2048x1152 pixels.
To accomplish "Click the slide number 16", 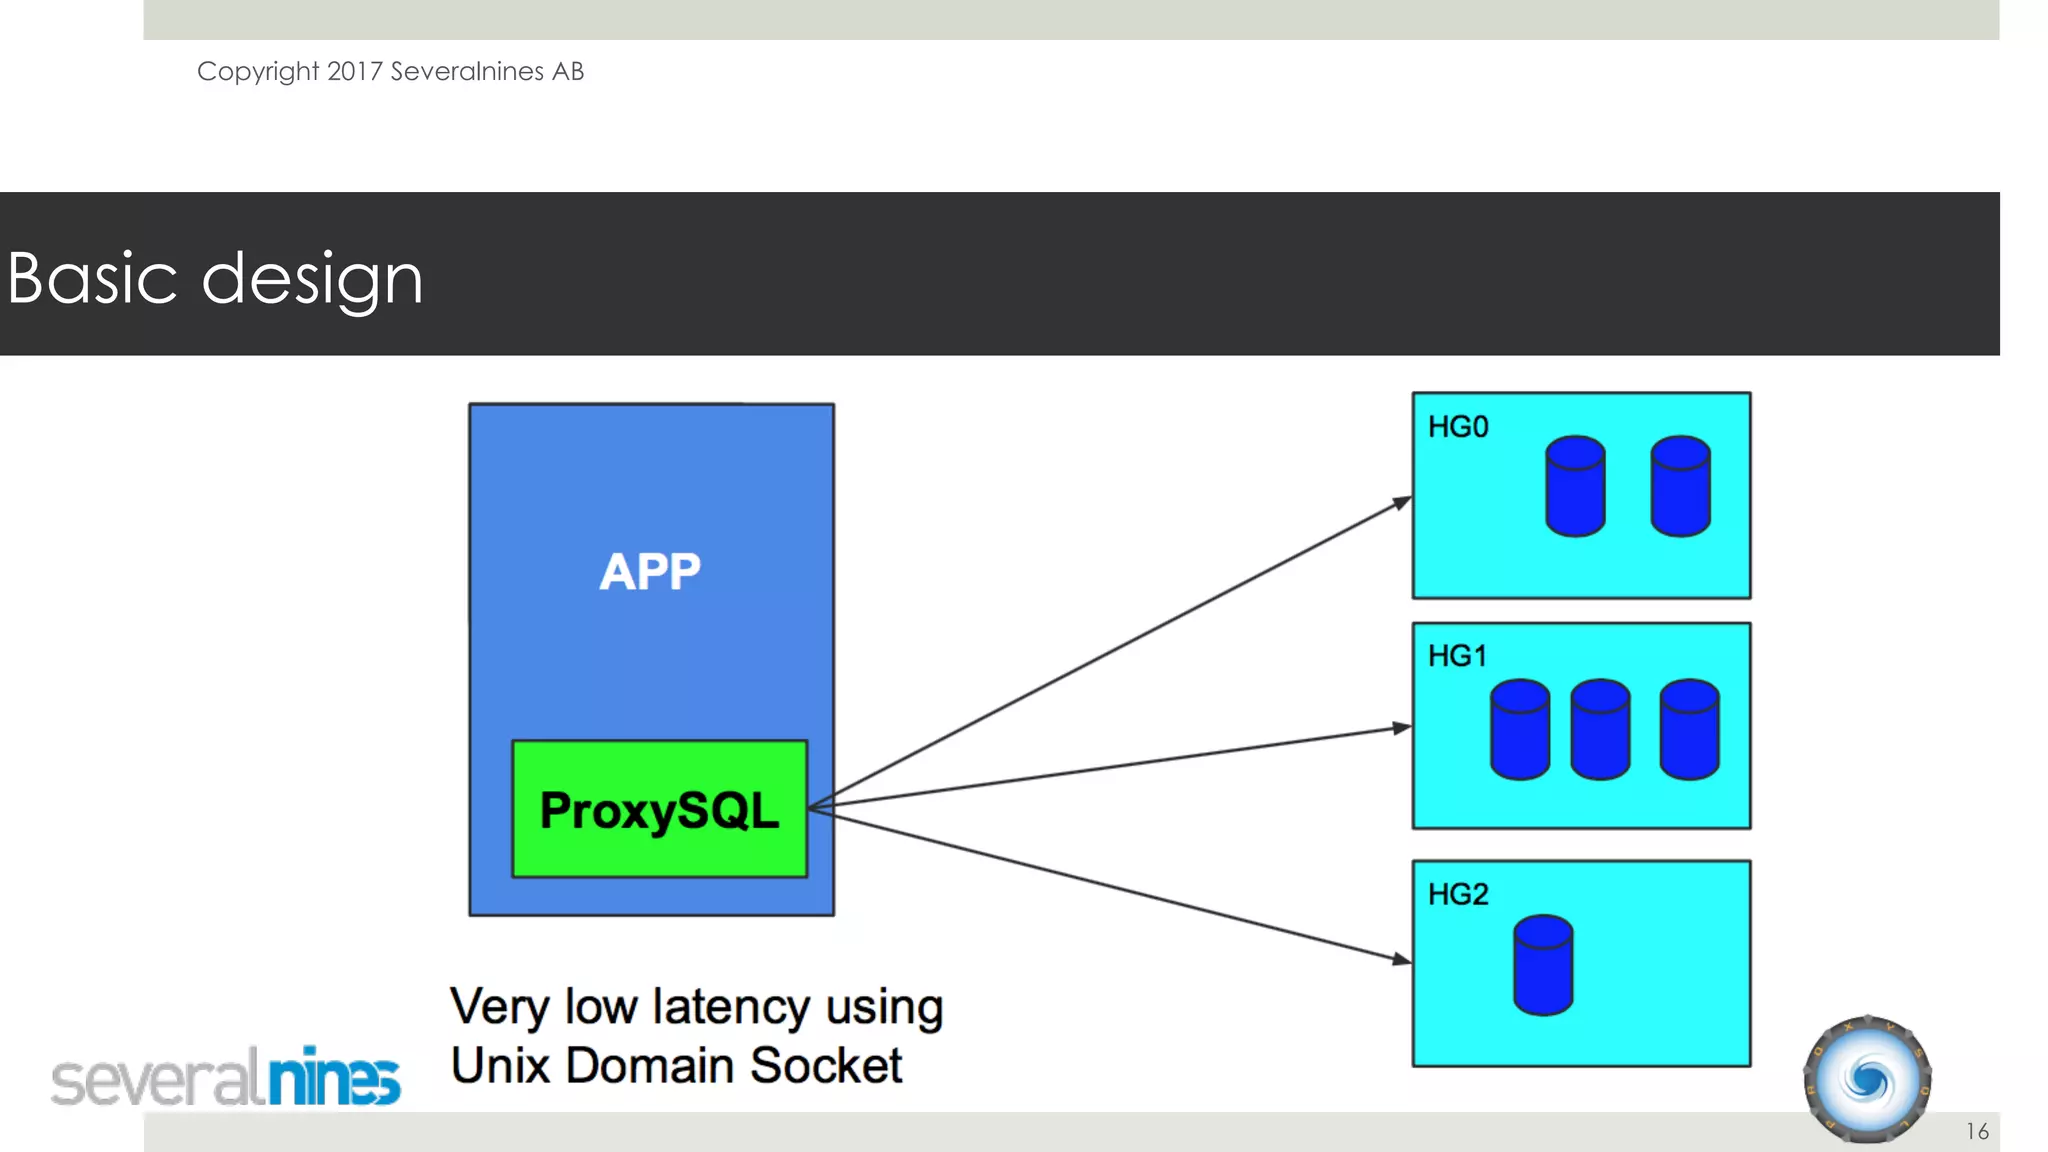I will pyautogui.click(x=1977, y=1131).
